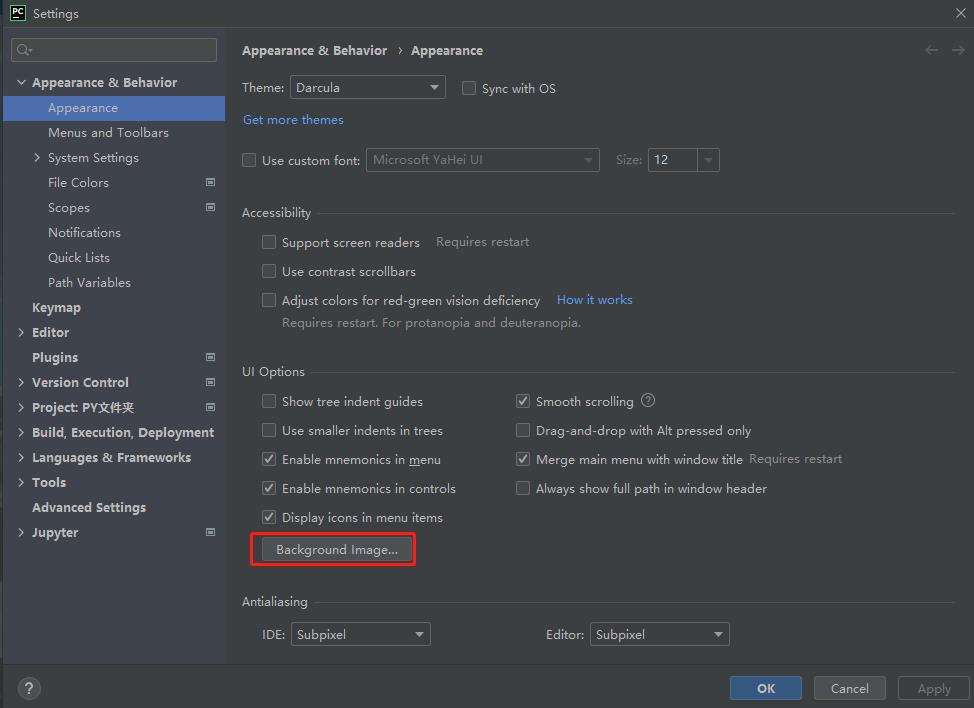974x708 pixels.
Task: Uncheck Smooth scrolling option
Action: pos(523,401)
